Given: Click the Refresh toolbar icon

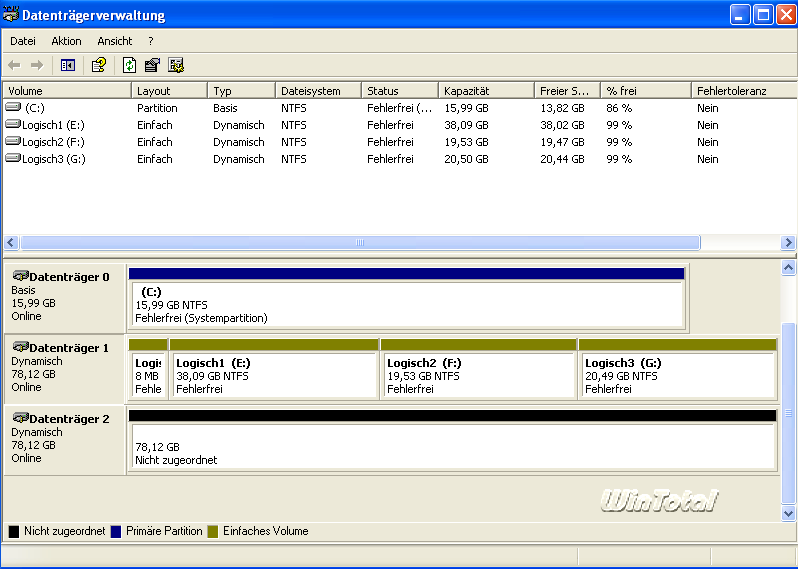Looking at the screenshot, I should 129,65.
